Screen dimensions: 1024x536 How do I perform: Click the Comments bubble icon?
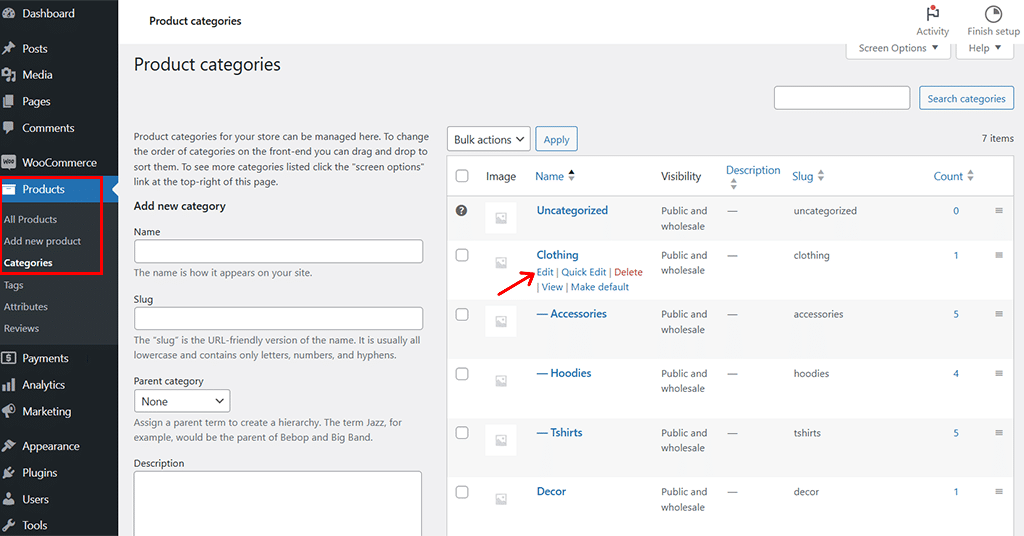(x=8, y=128)
